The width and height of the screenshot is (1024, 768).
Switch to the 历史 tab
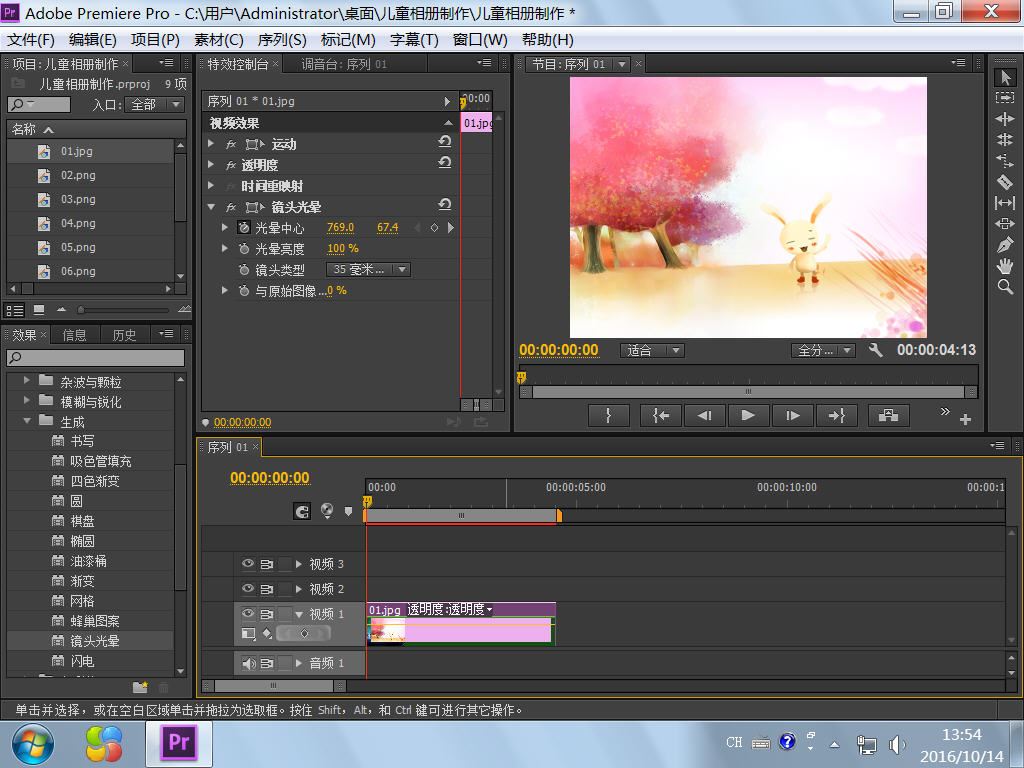[x=124, y=335]
